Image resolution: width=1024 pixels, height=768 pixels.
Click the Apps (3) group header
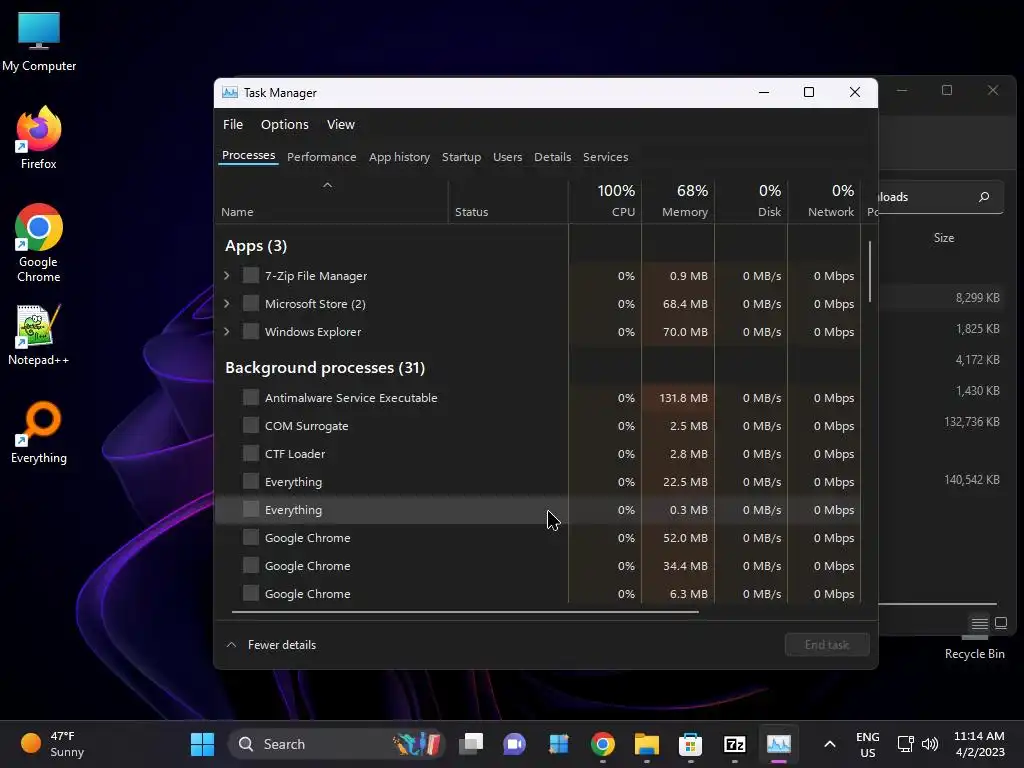[x=256, y=246]
